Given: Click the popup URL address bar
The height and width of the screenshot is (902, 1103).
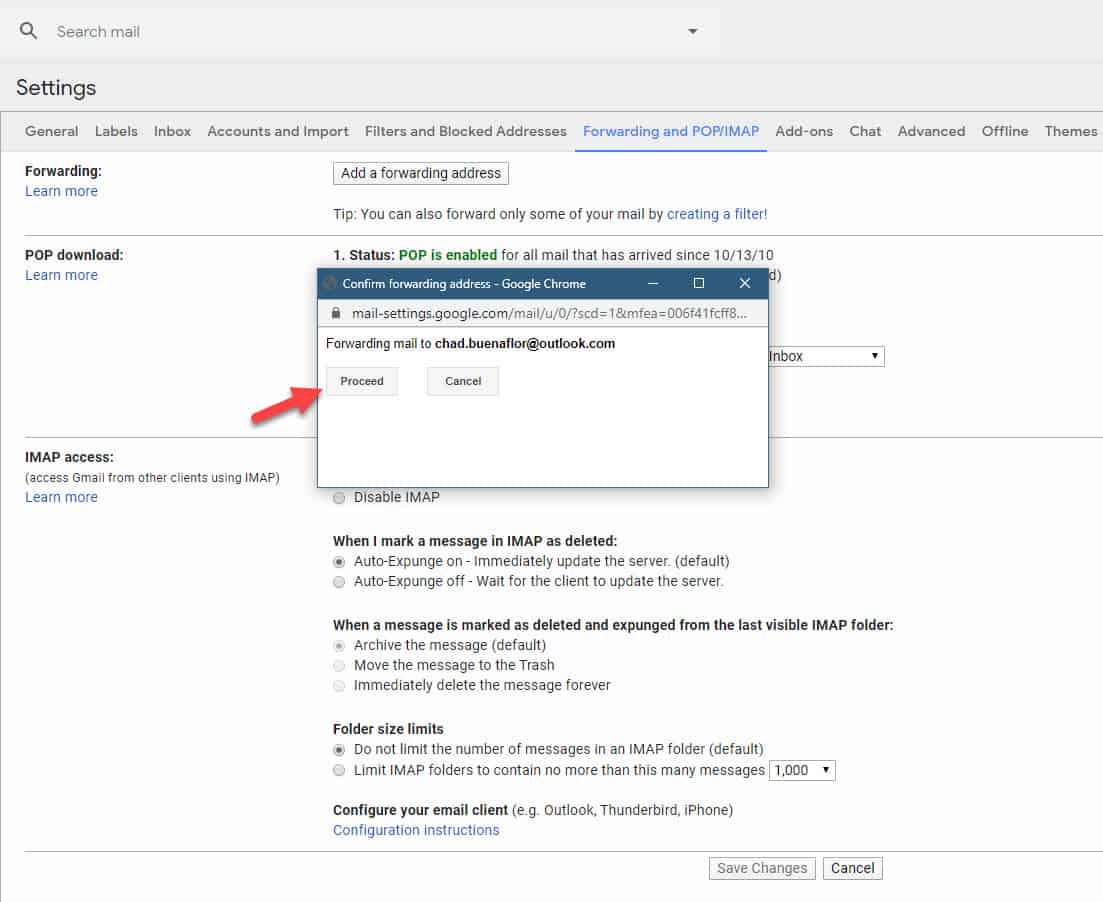Looking at the screenshot, I should [549, 313].
